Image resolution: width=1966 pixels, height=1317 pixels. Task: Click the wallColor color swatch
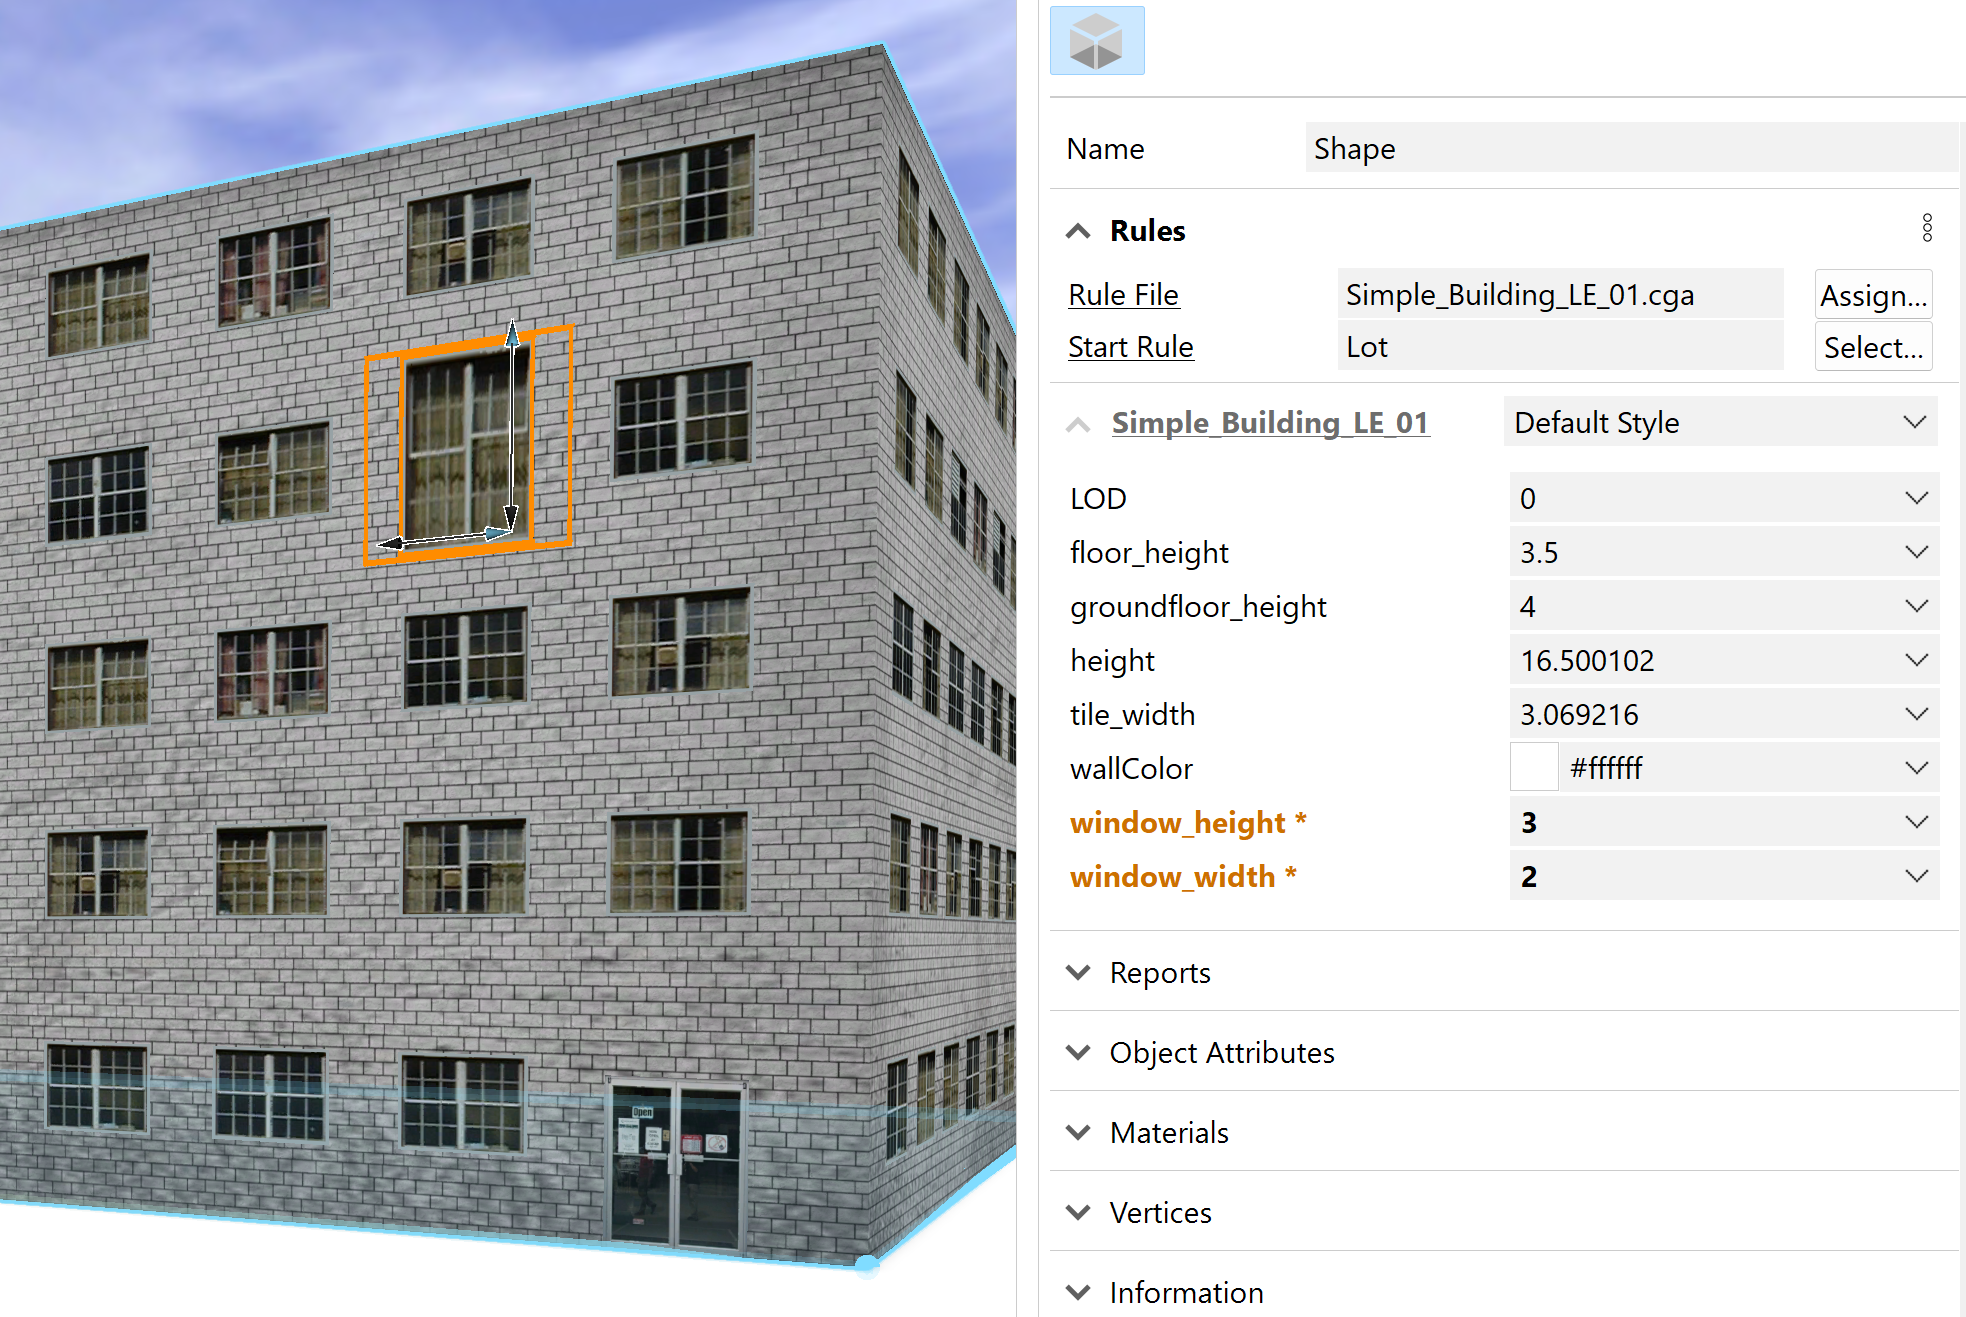tap(1533, 767)
